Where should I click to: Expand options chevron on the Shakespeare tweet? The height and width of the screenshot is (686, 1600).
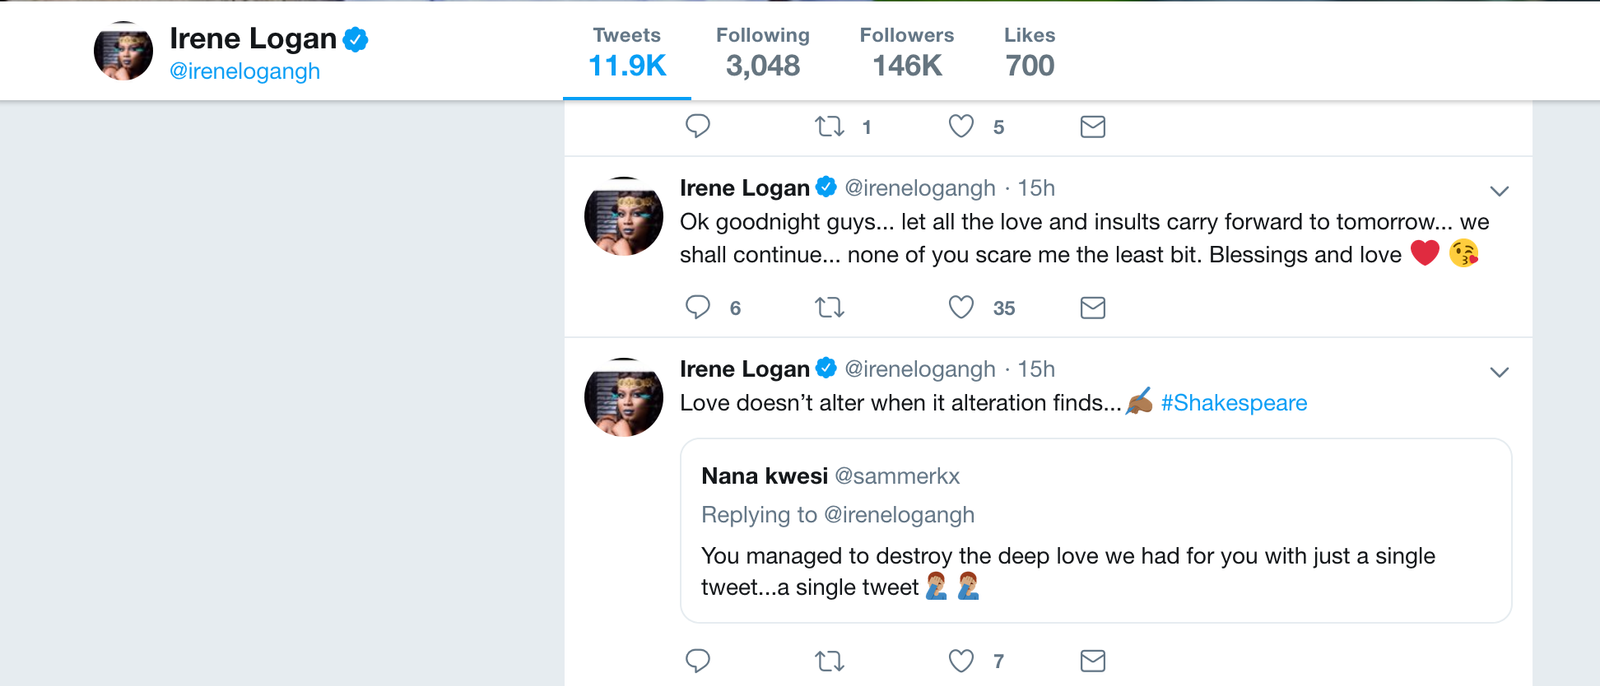click(x=1499, y=372)
